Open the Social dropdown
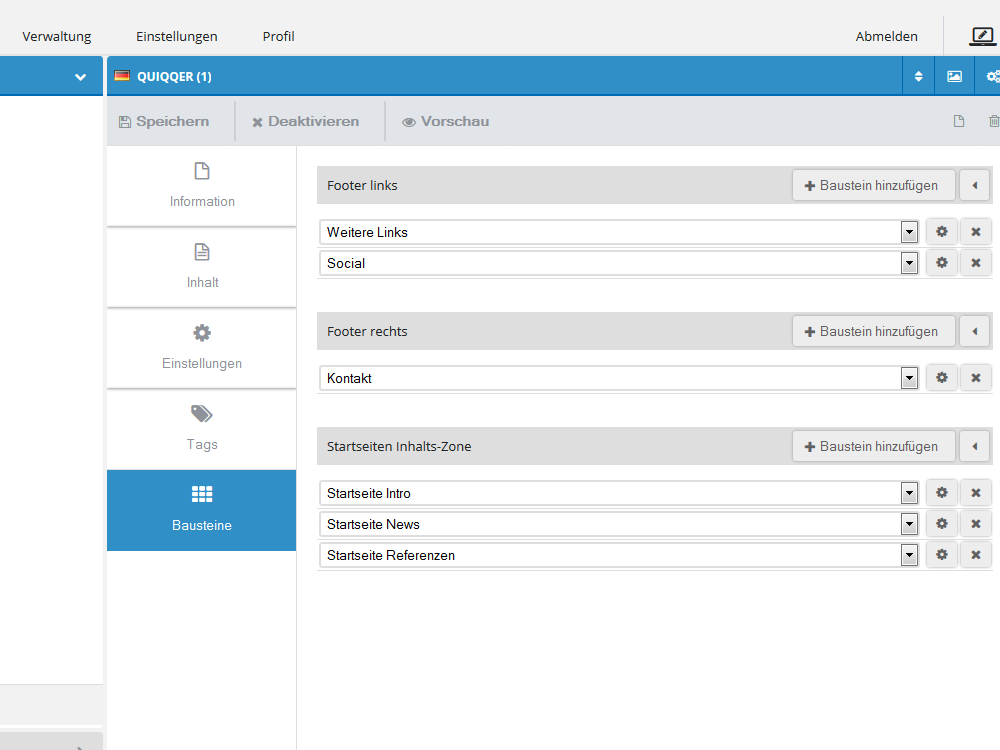The image size is (1000, 750). pyautogui.click(x=909, y=263)
